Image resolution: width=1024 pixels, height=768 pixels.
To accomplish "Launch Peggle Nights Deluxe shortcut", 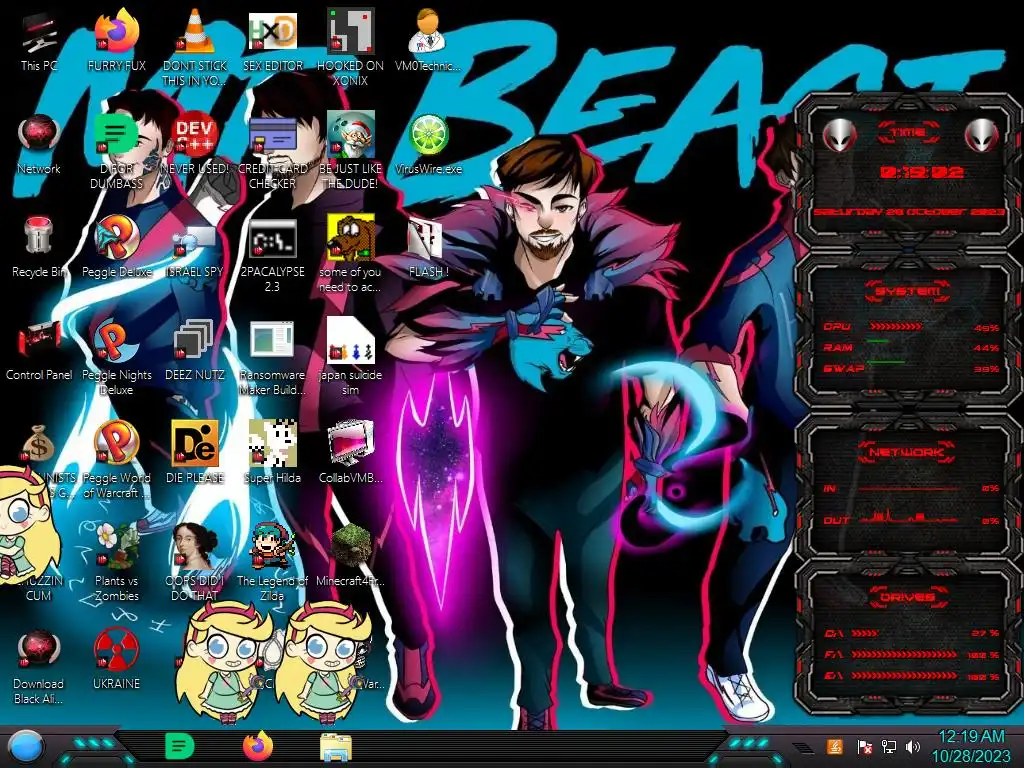I will pyautogui.click(x=116, y=341).
